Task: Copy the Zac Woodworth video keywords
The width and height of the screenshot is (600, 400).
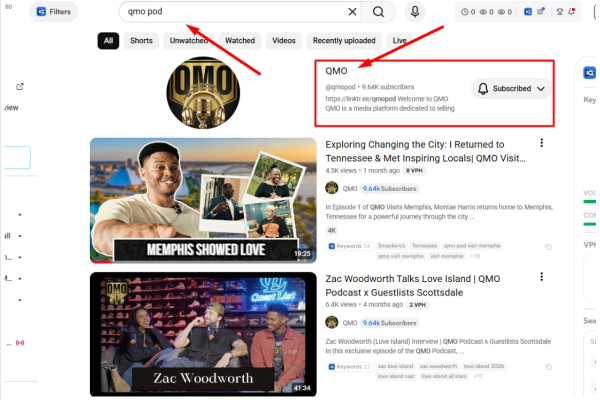Action: click(x=548, y=367)
